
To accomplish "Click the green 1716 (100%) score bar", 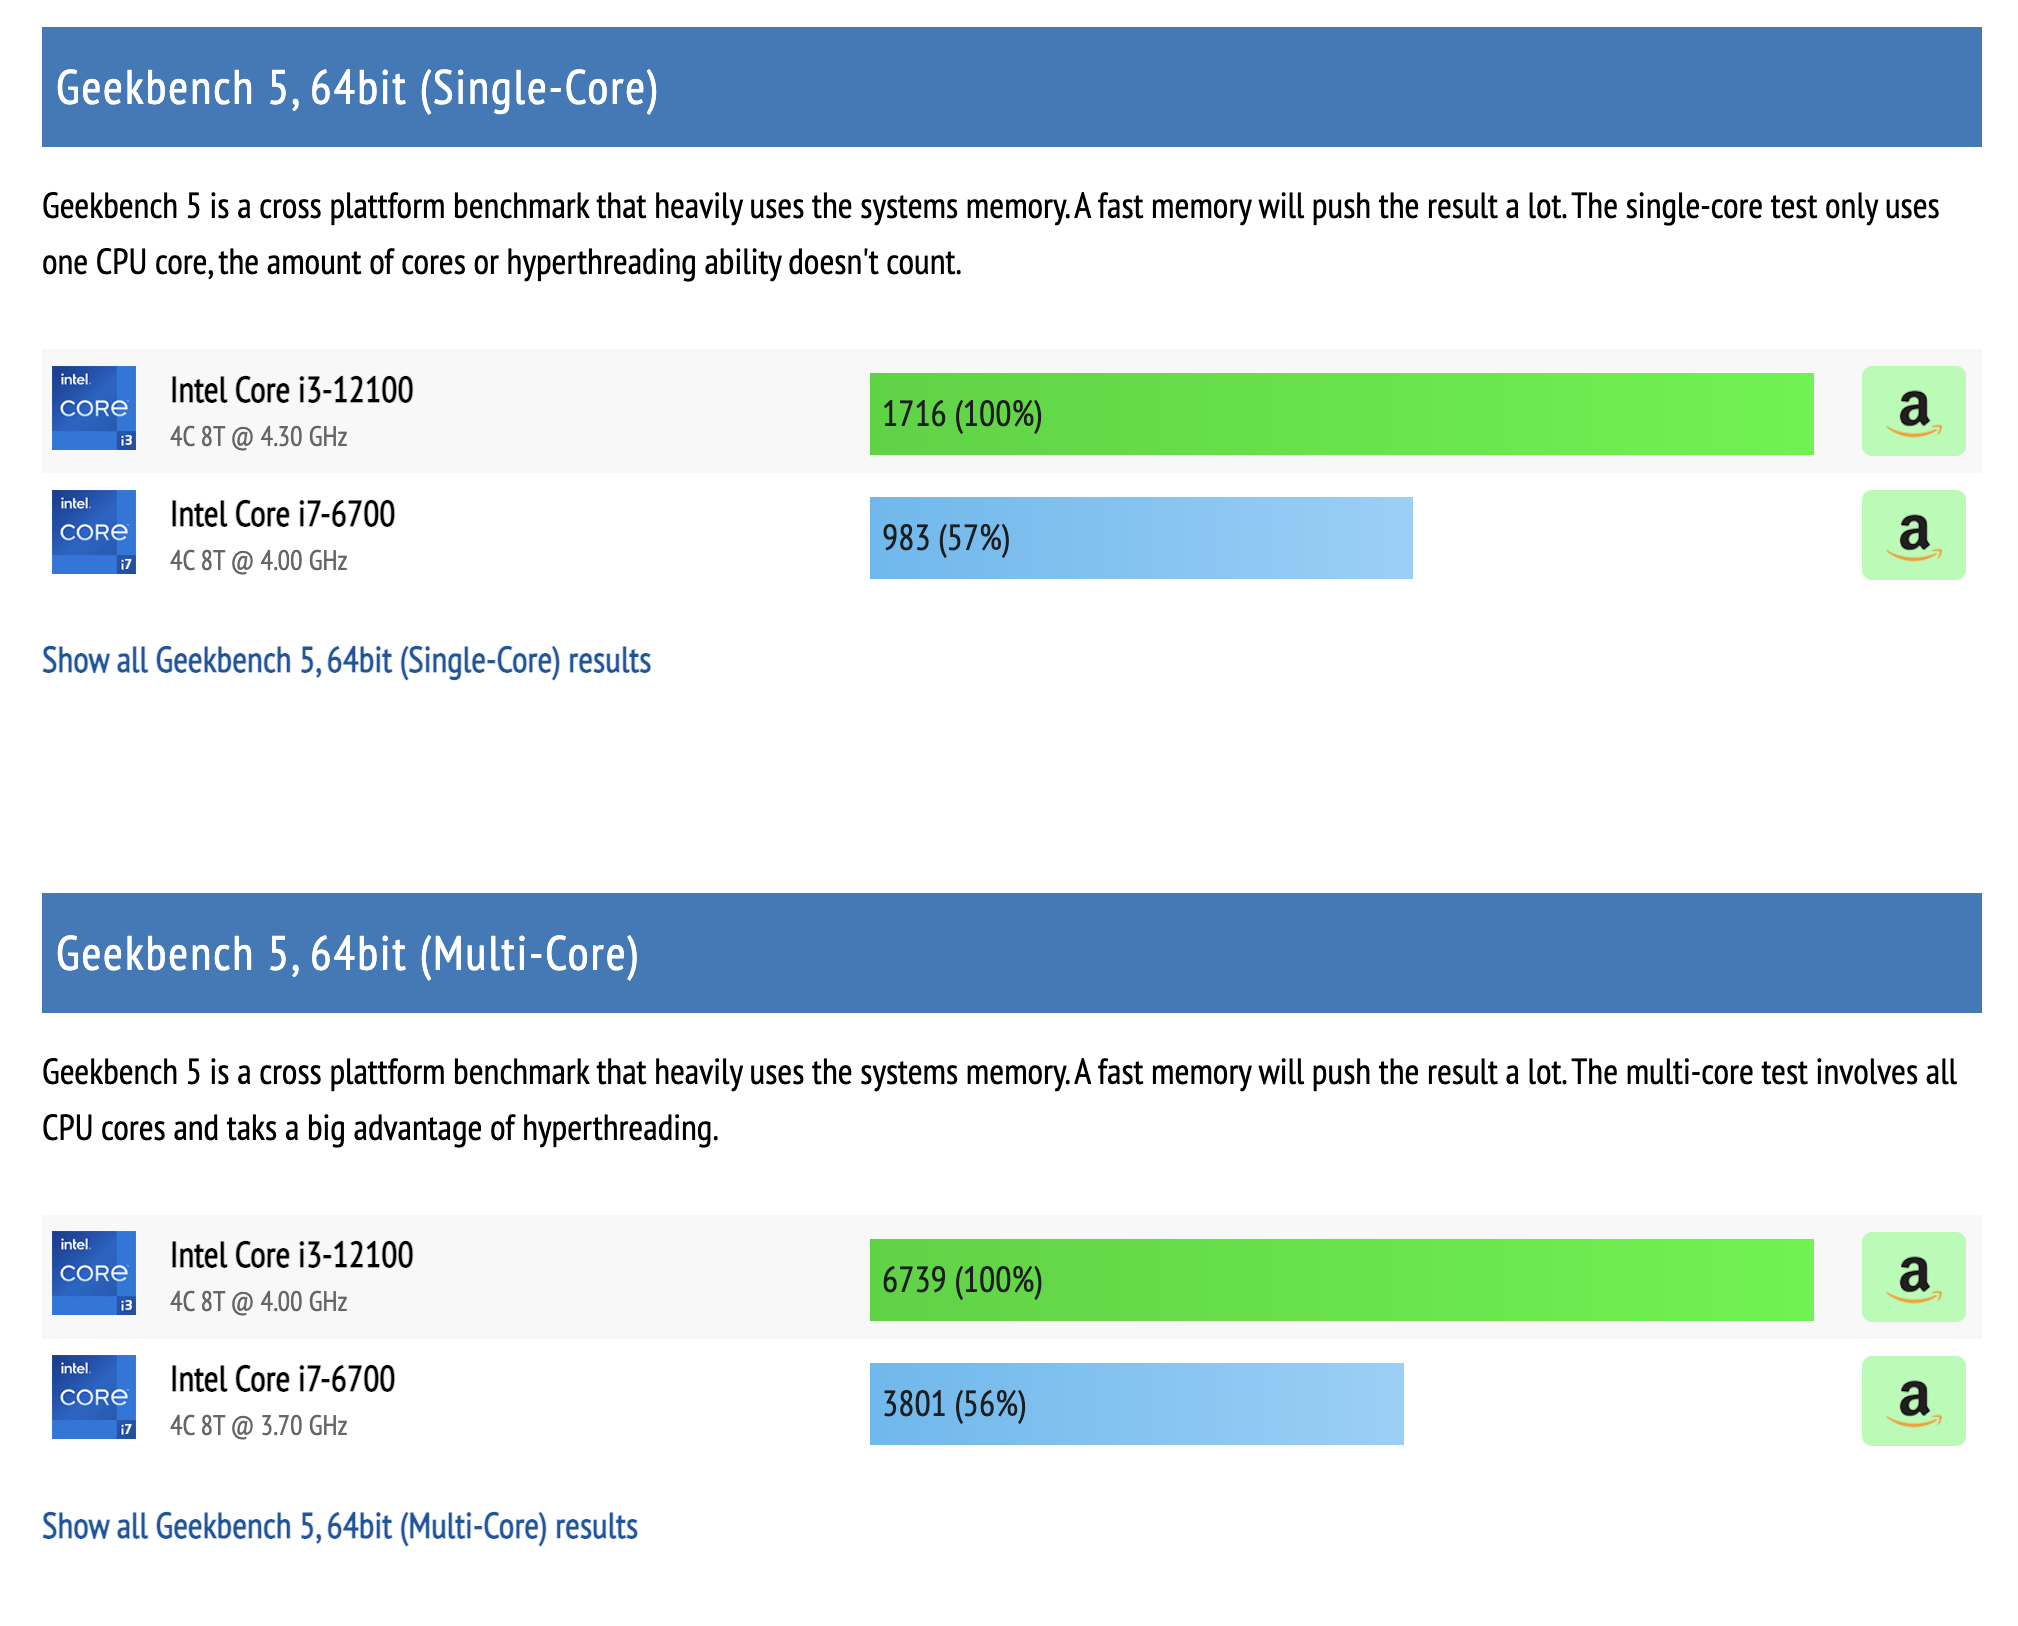I will click(x=1340, y=414).
